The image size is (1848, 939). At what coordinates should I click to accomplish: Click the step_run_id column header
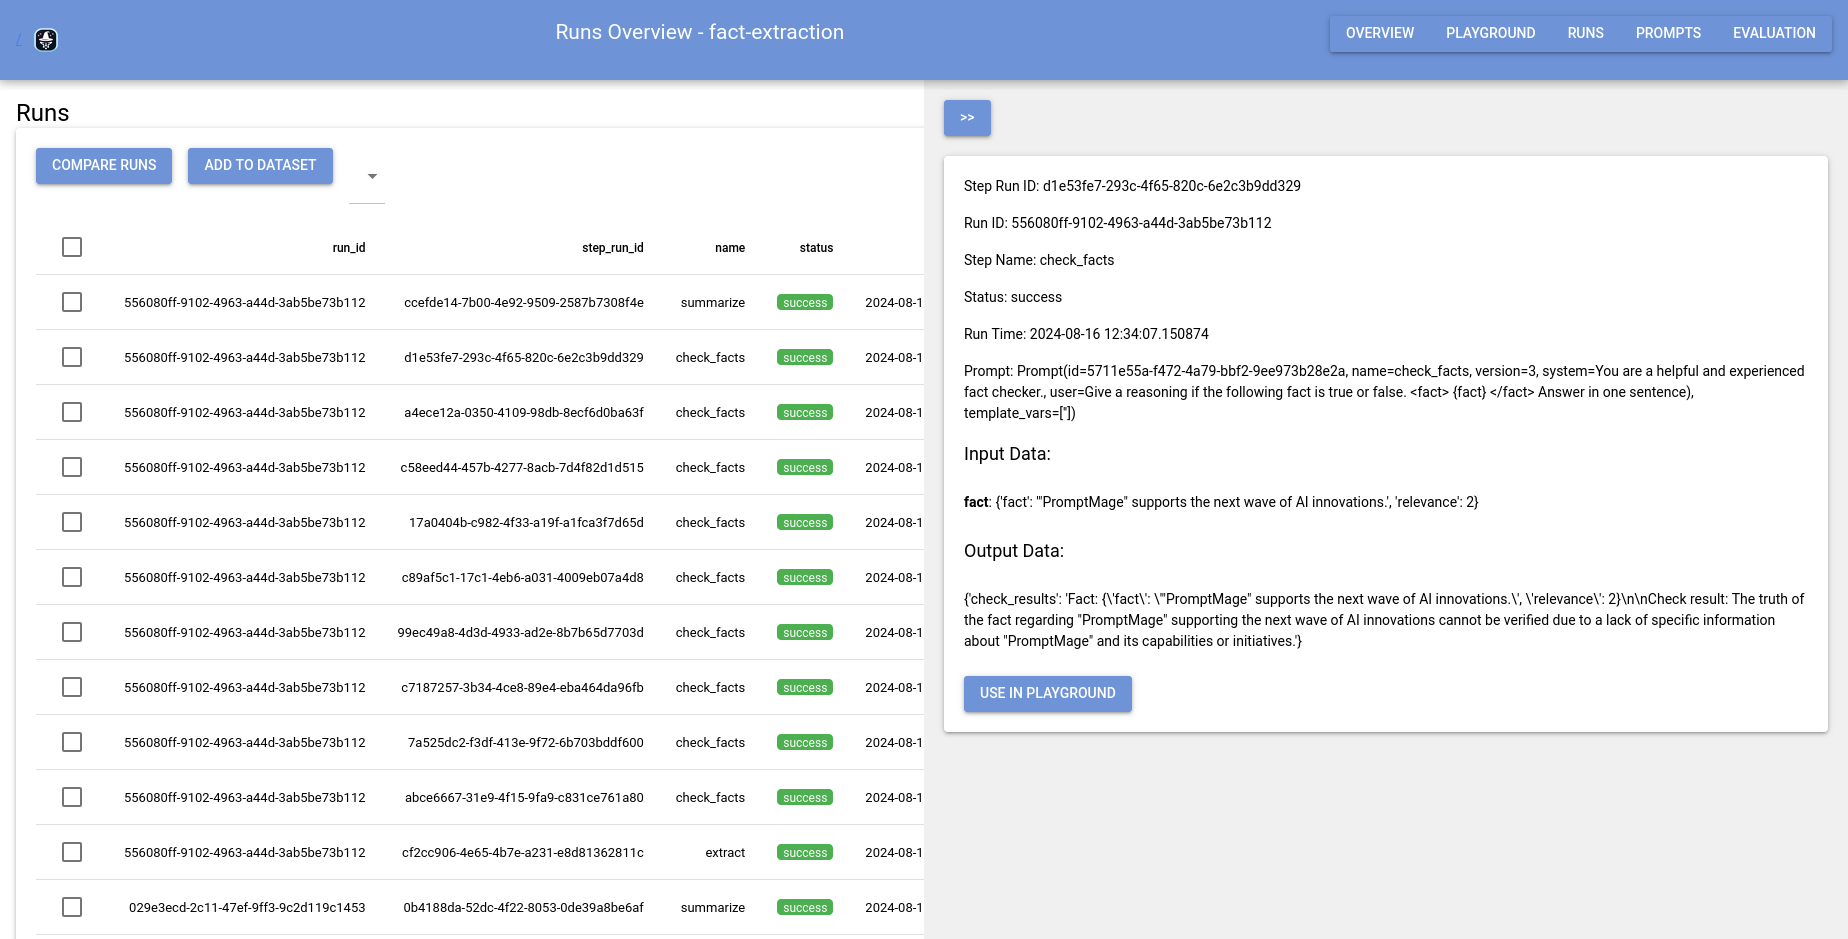613,248
